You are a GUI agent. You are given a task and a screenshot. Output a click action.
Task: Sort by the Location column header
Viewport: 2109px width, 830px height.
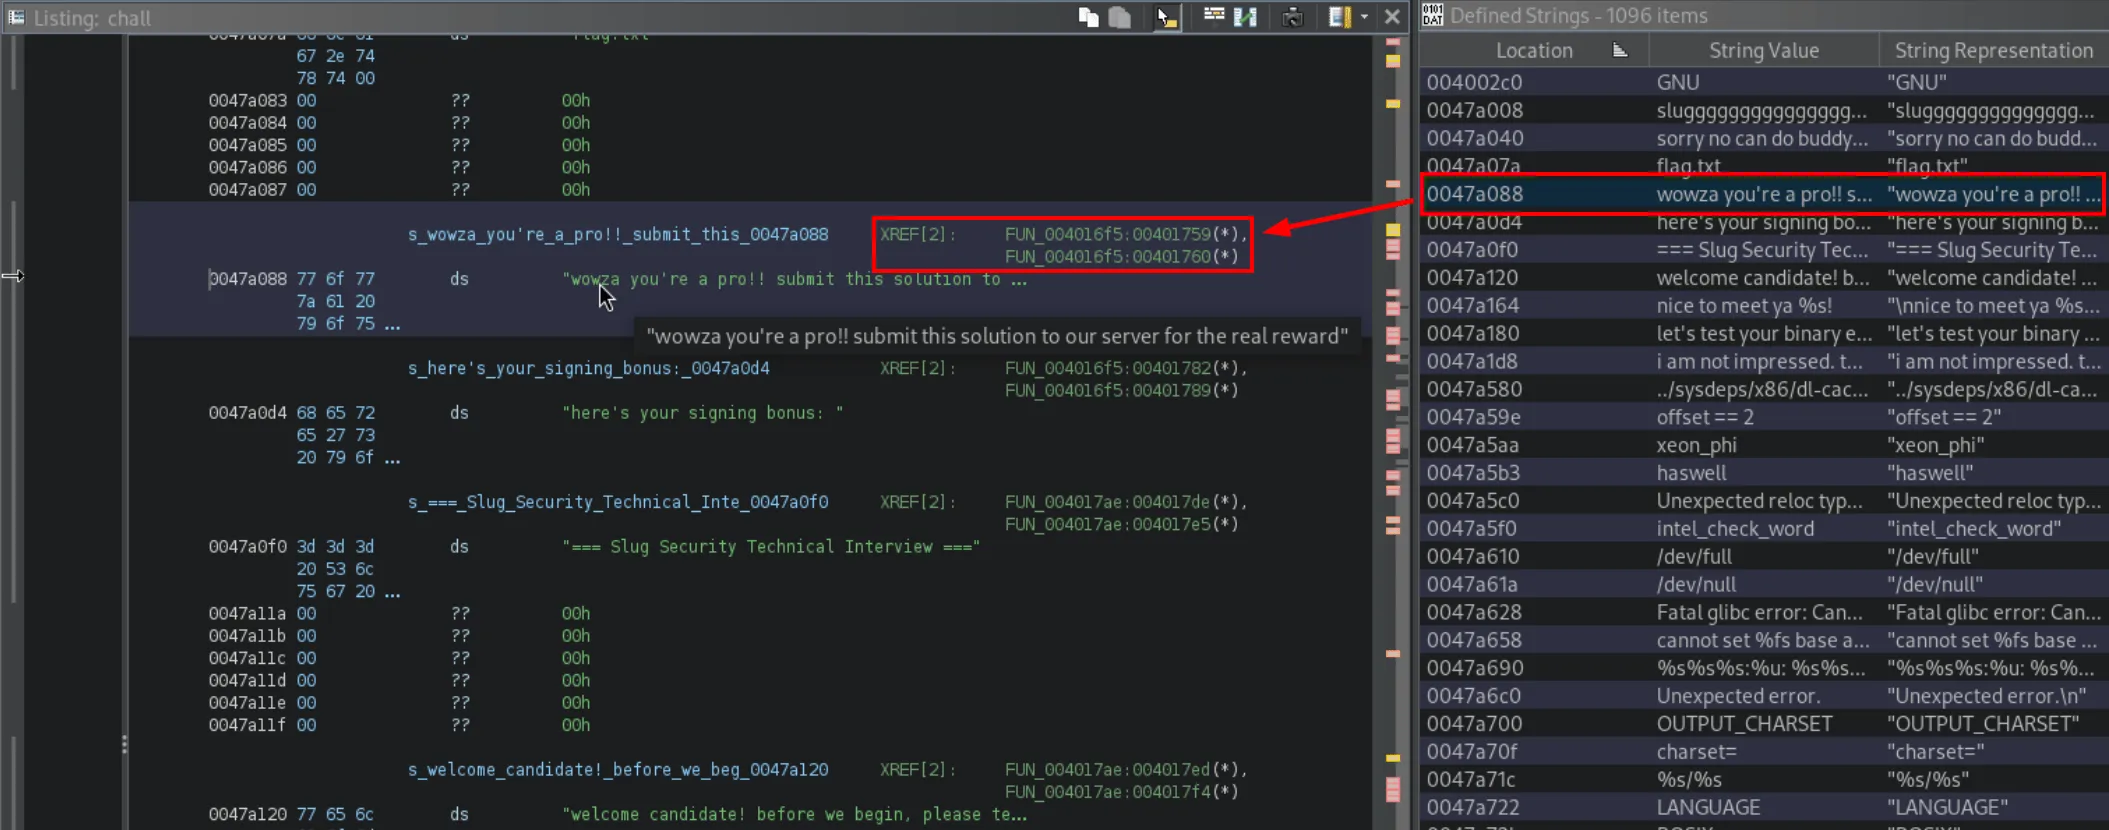(1534, 50)
